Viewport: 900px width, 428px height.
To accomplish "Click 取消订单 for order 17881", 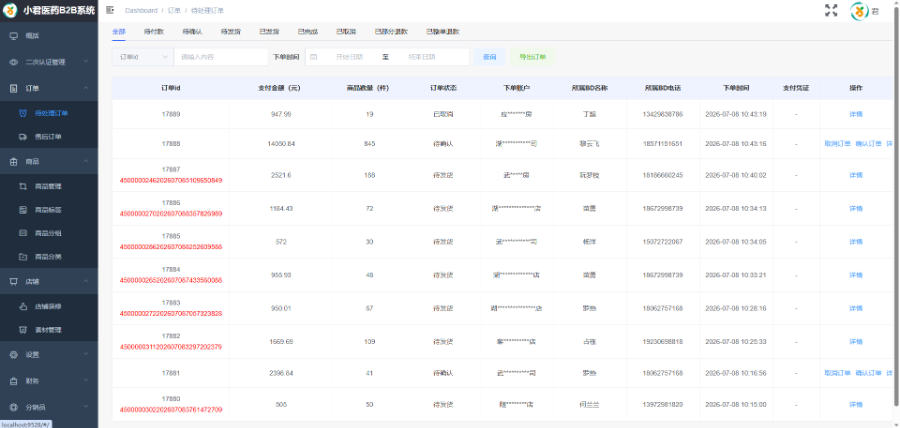I will 837,373.
